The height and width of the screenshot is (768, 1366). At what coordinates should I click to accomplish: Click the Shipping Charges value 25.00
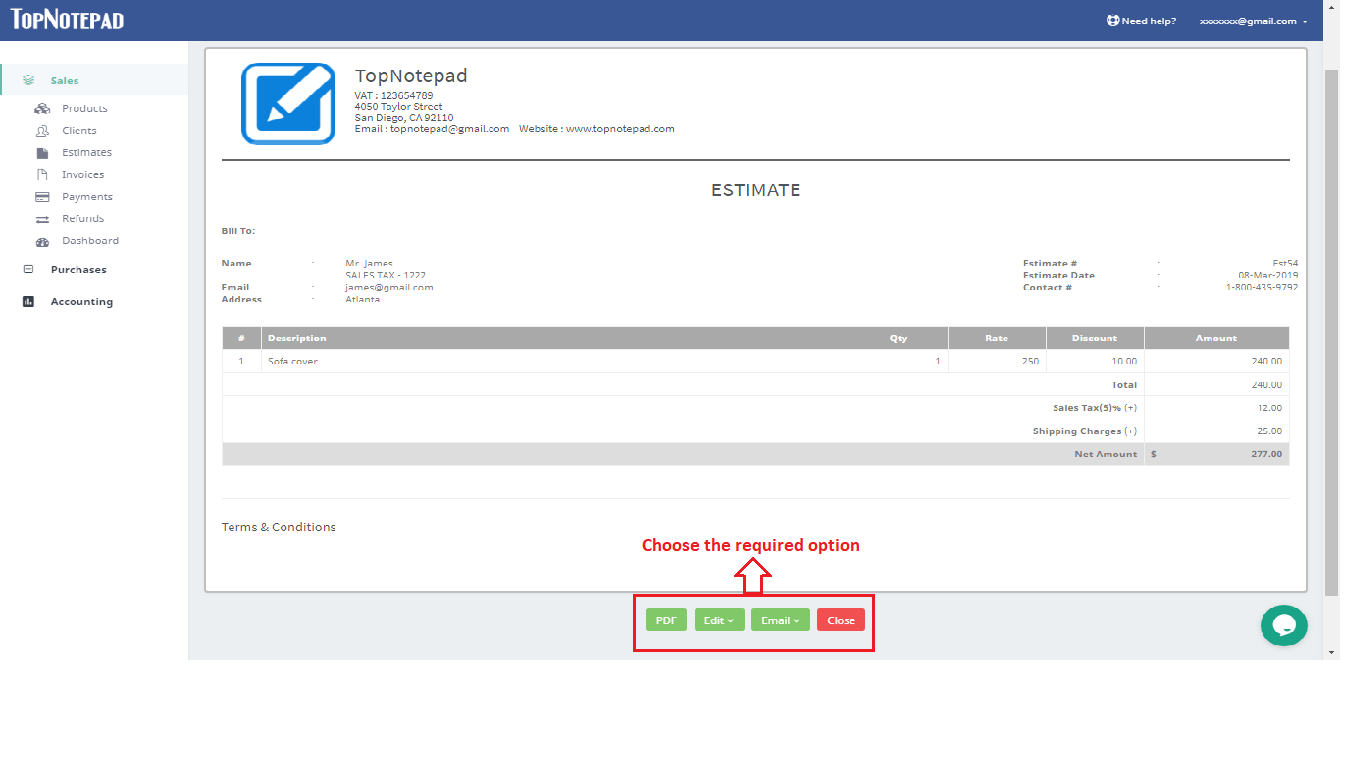[x=1270, y=431]
